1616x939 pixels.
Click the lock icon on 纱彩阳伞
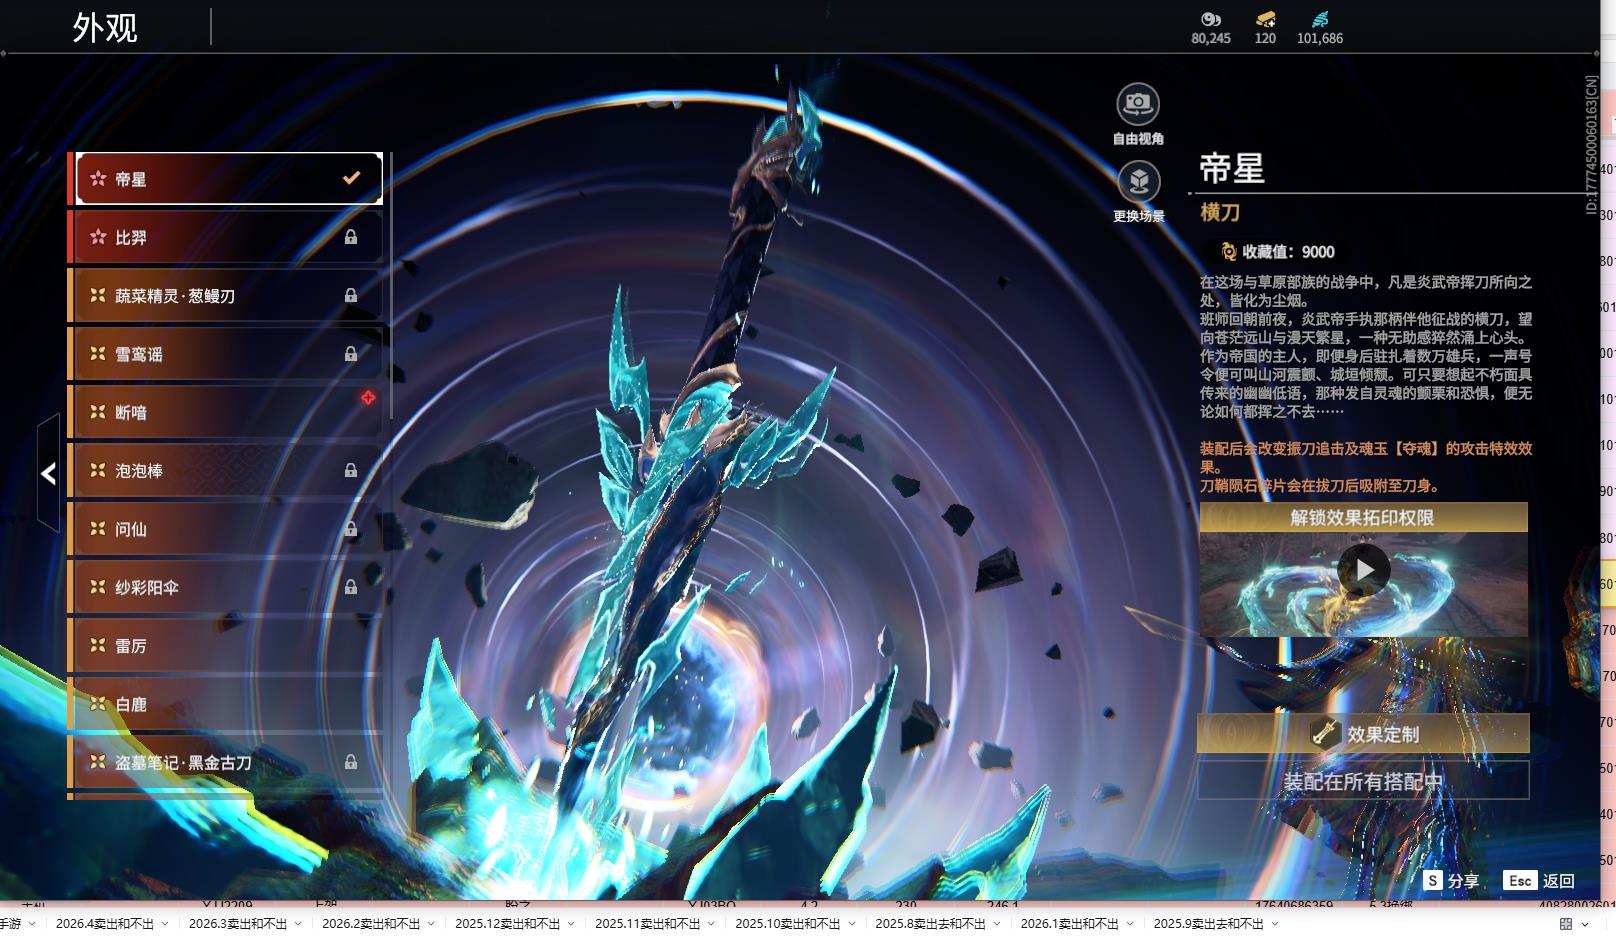[351, 587]
